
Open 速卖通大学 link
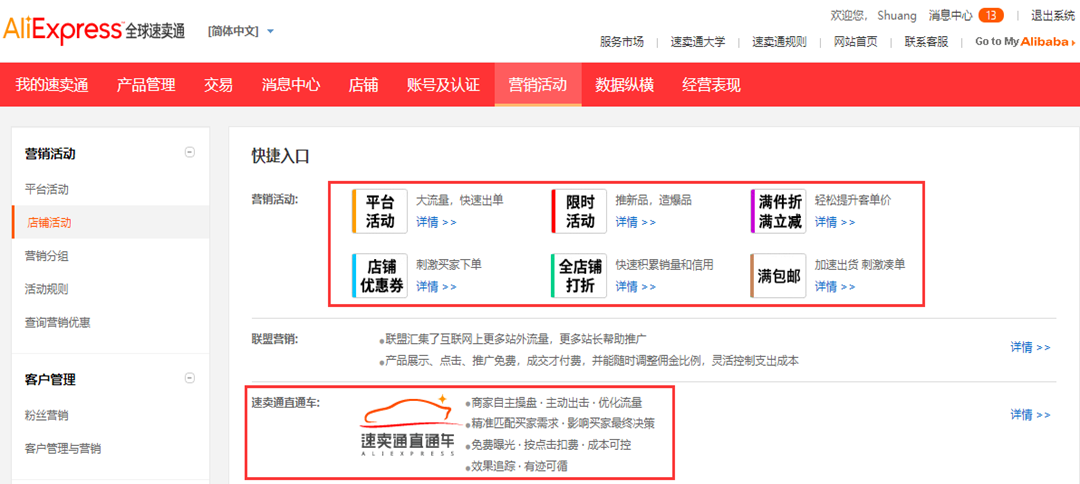coord(698,41)
